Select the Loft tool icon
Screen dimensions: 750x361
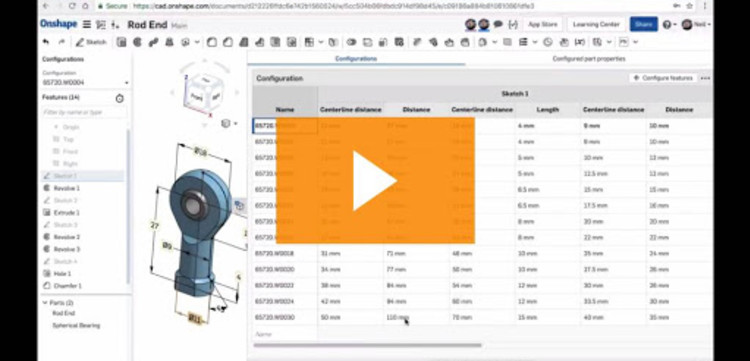169,42
